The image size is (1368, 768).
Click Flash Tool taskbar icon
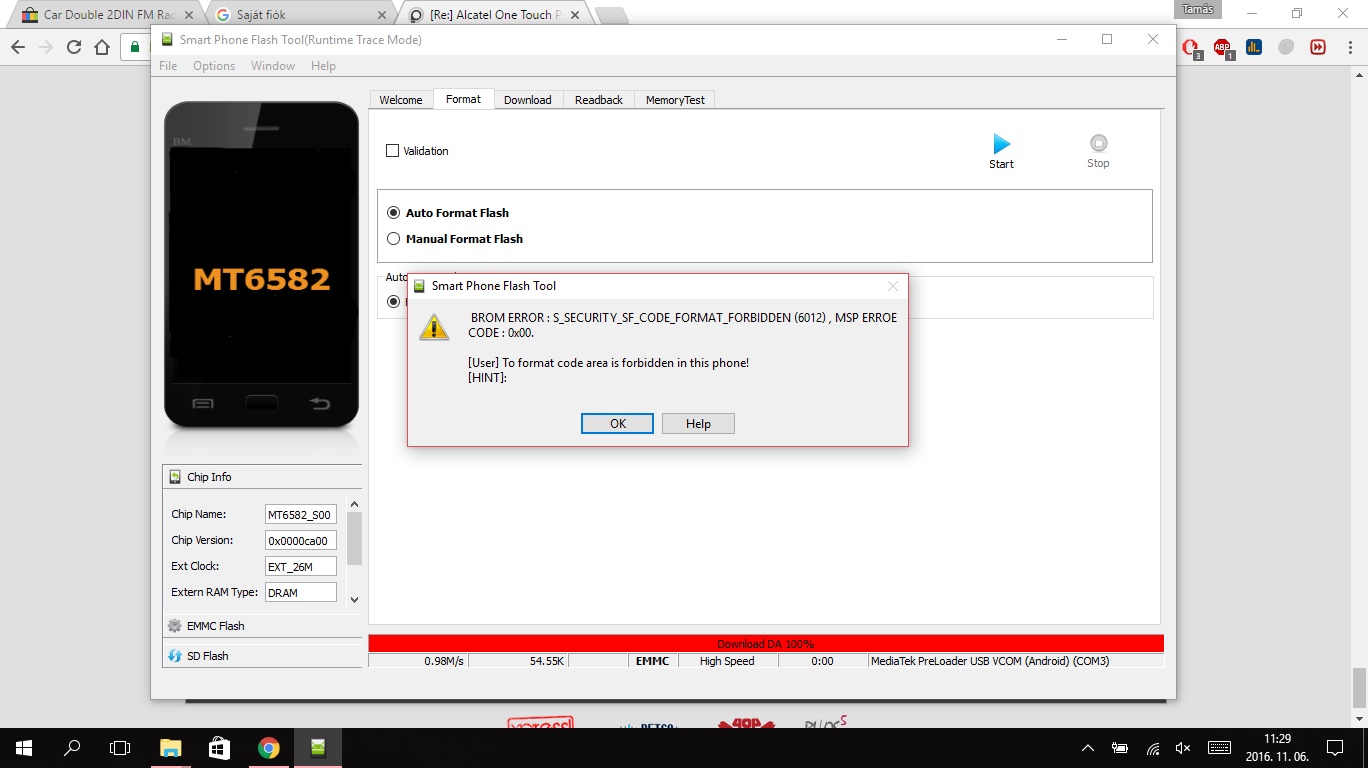point(317,747)
